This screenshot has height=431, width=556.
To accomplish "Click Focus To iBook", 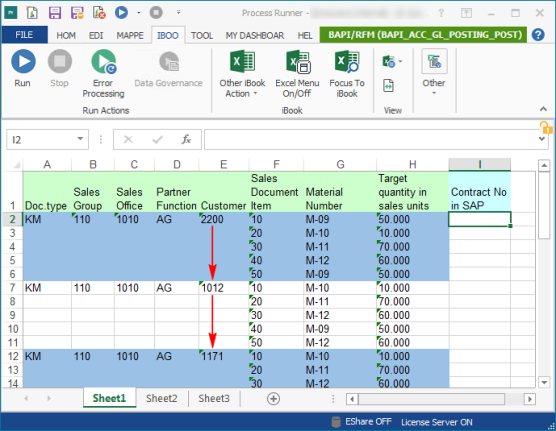I will [x=347, y=73].
